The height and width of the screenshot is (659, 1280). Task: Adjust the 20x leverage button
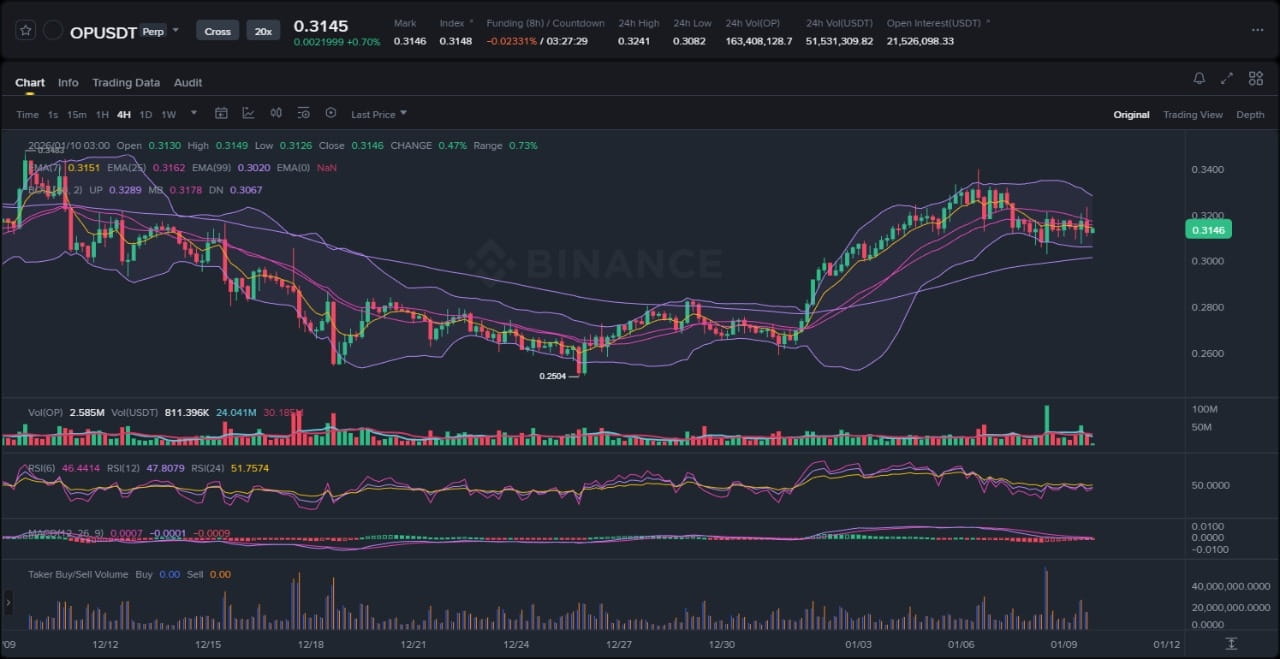click(263, 31)
